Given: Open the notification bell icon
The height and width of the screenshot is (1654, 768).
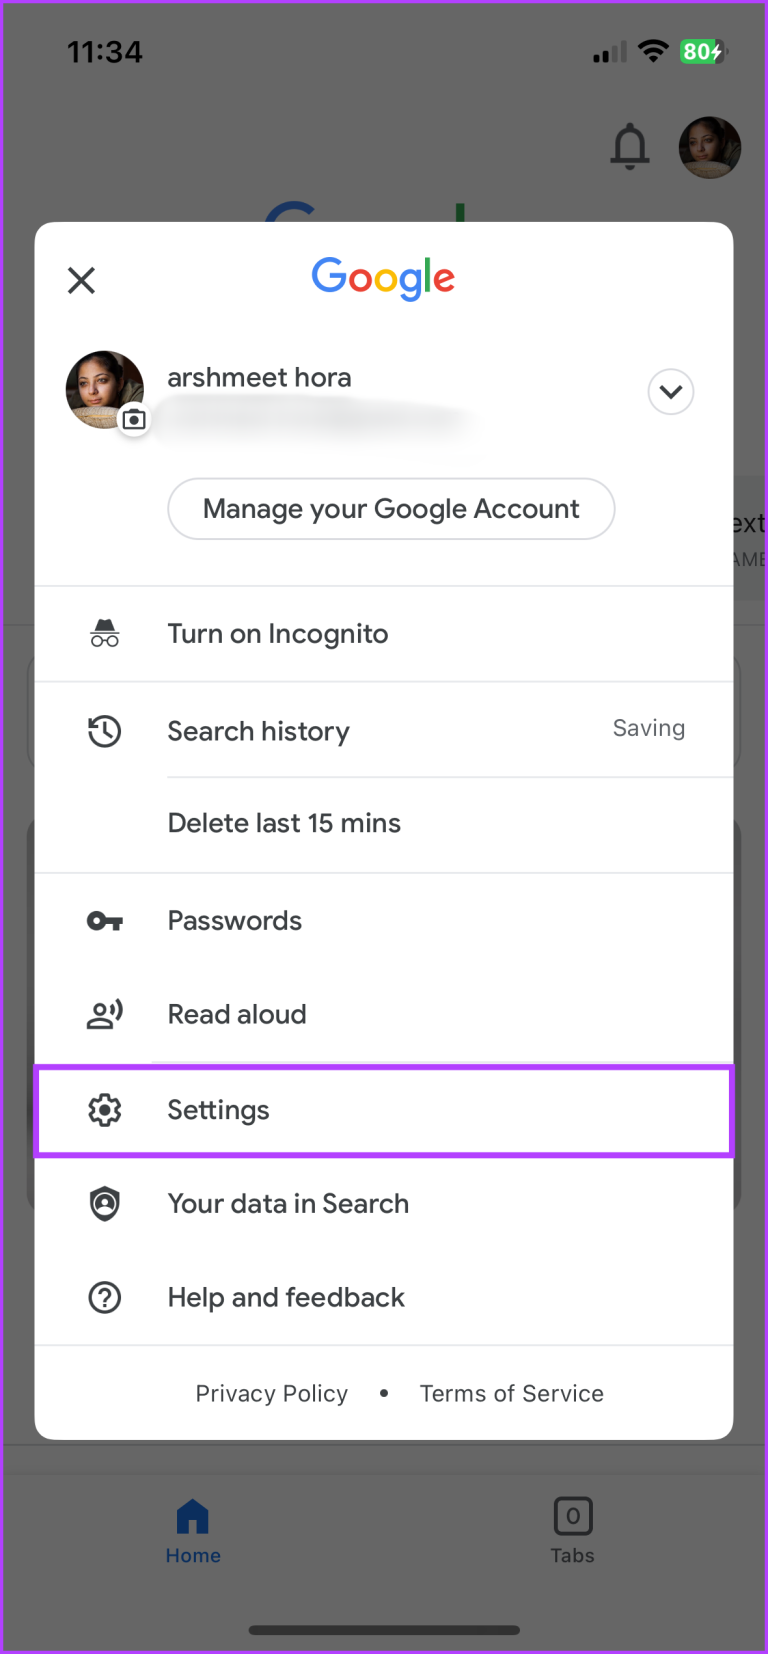Looking at the screenshot, I should 630,147.
